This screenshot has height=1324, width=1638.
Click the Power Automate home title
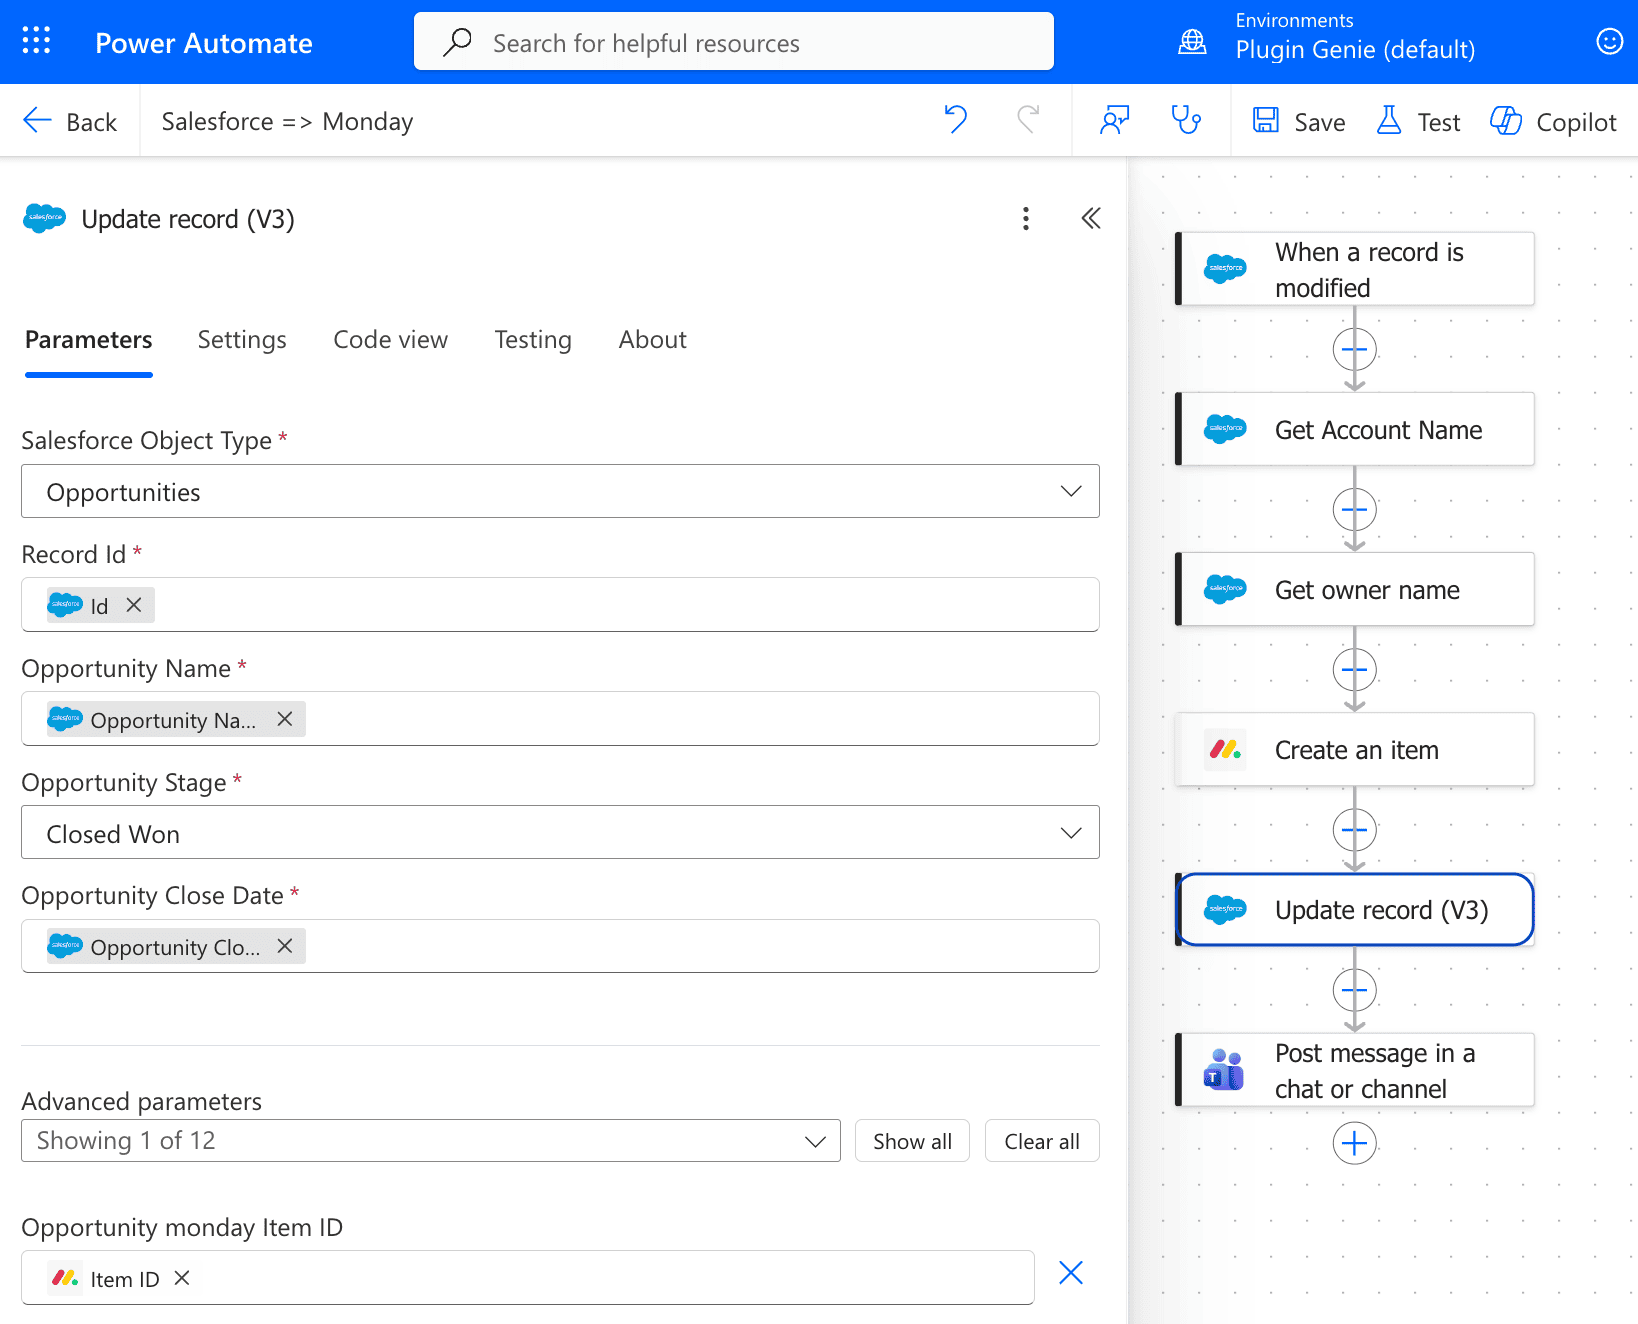pyautogui.click(x=204, y=43)
